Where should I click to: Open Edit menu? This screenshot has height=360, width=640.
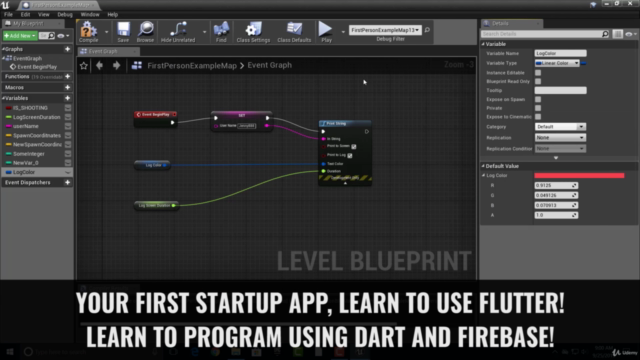tap(25, 14)
